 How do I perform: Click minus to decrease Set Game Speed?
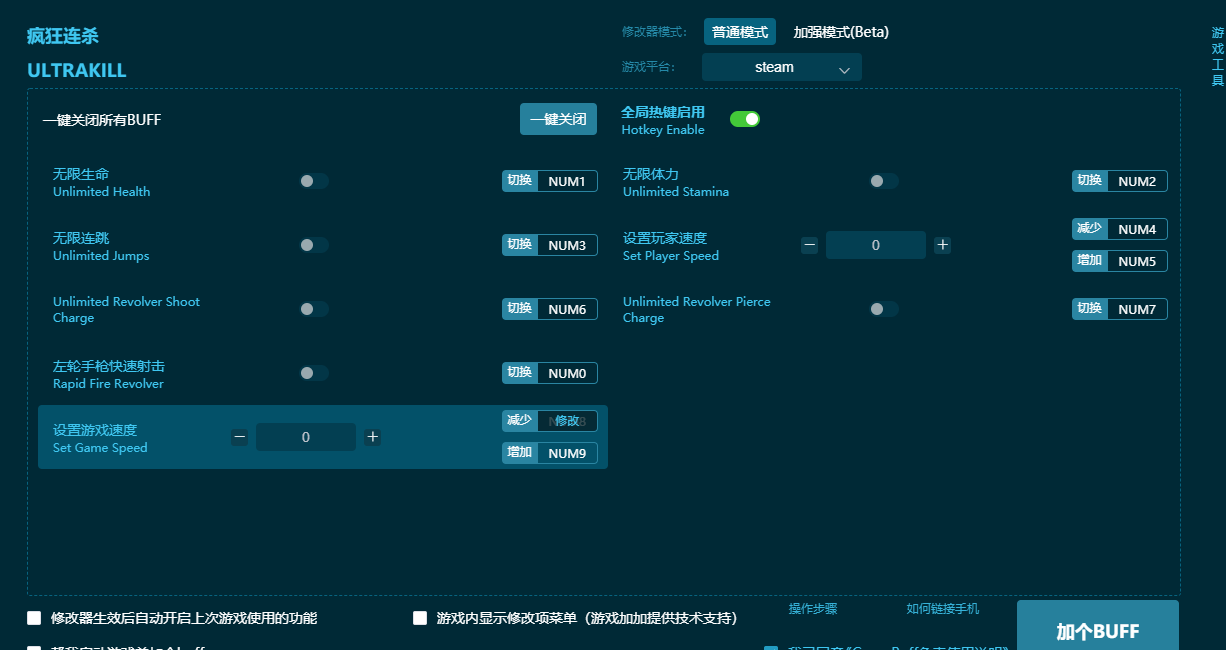pyautogui.click(x=239, y=437)
